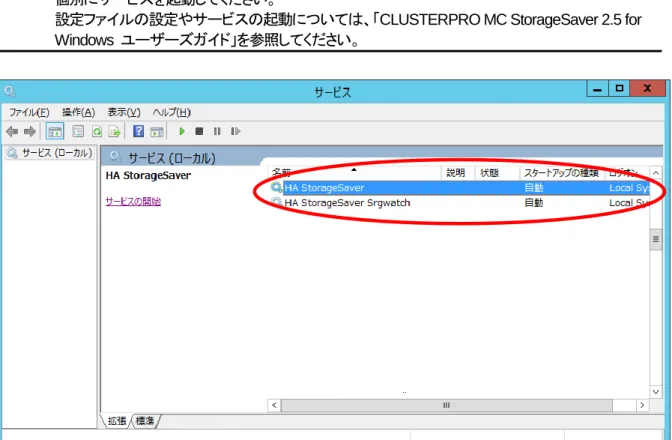Maximize the サービス window

click(619, 89)
